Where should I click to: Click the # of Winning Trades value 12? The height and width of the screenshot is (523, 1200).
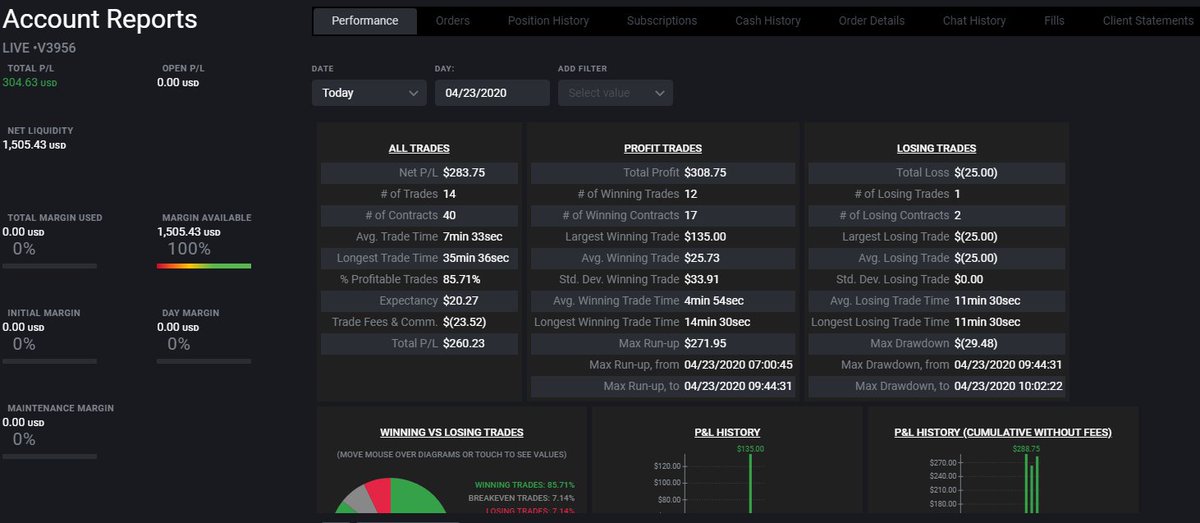click(691, 194)
